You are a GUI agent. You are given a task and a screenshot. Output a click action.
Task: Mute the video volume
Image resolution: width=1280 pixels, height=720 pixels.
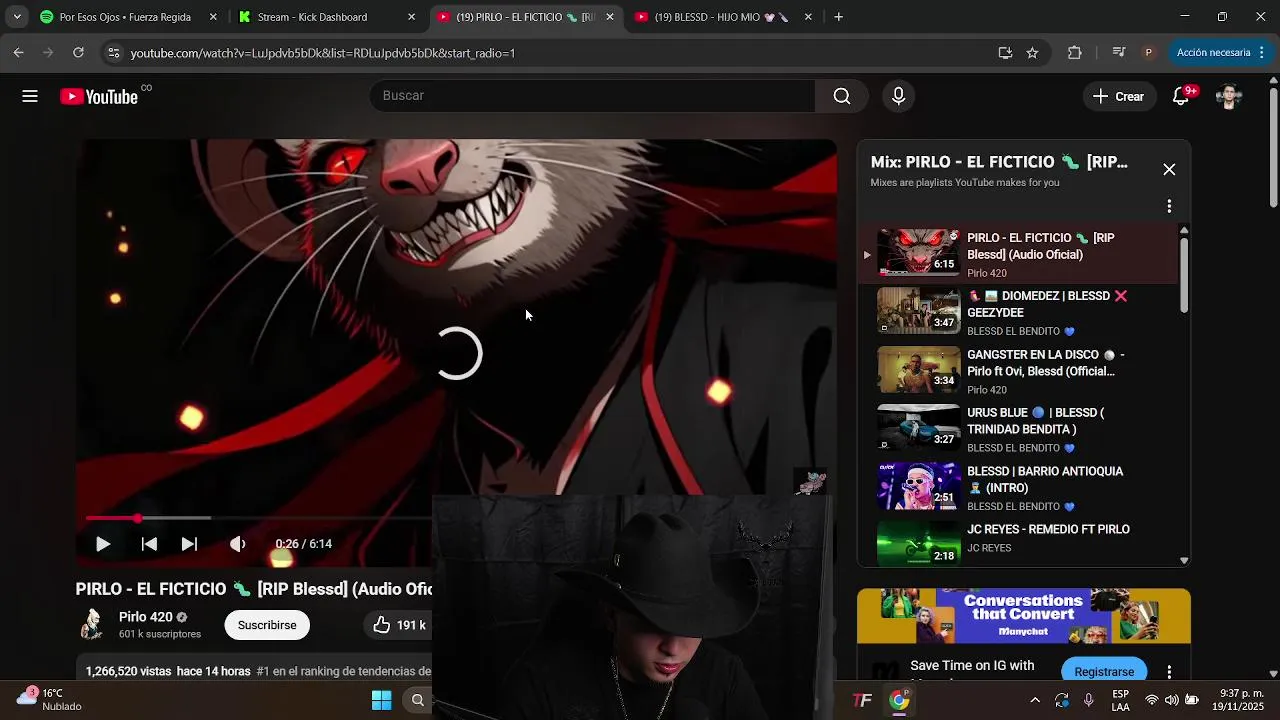(237, 544)
